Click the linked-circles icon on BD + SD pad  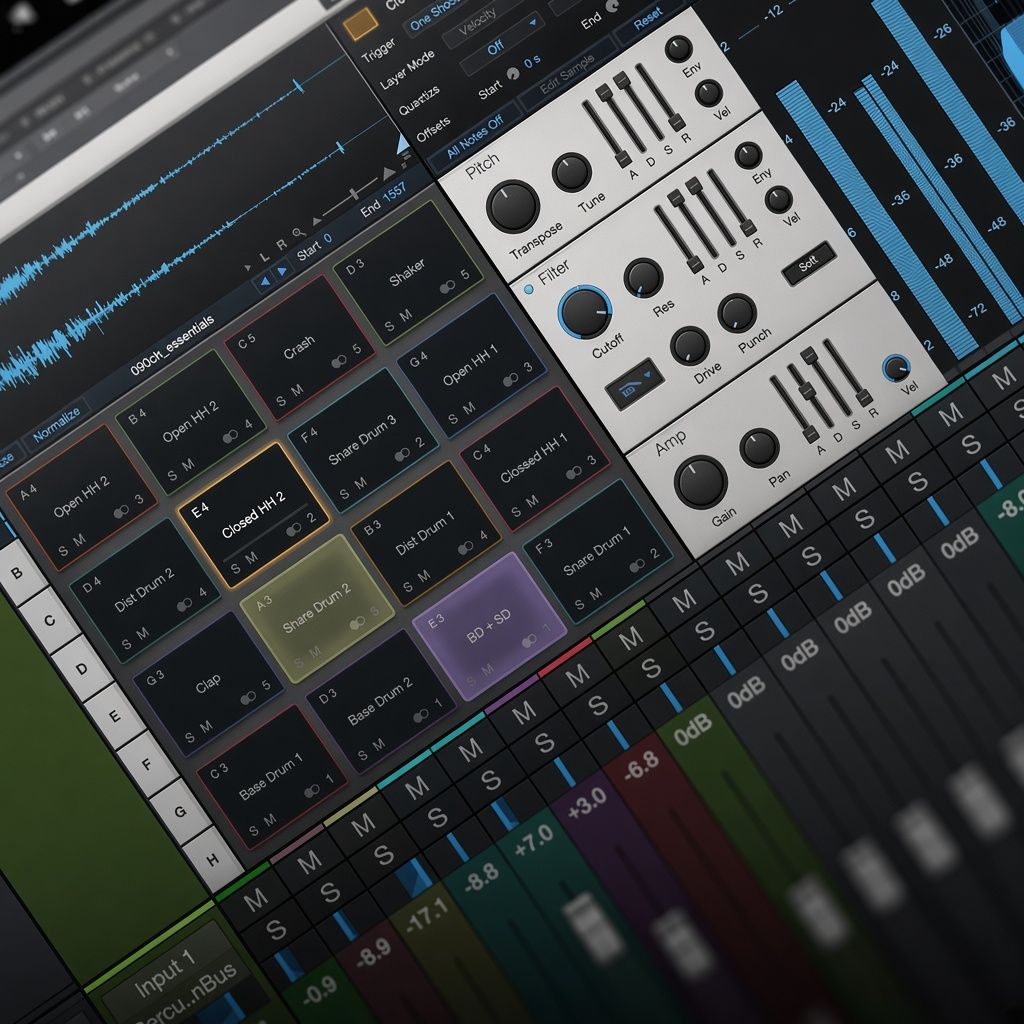(x=529, y=641)
